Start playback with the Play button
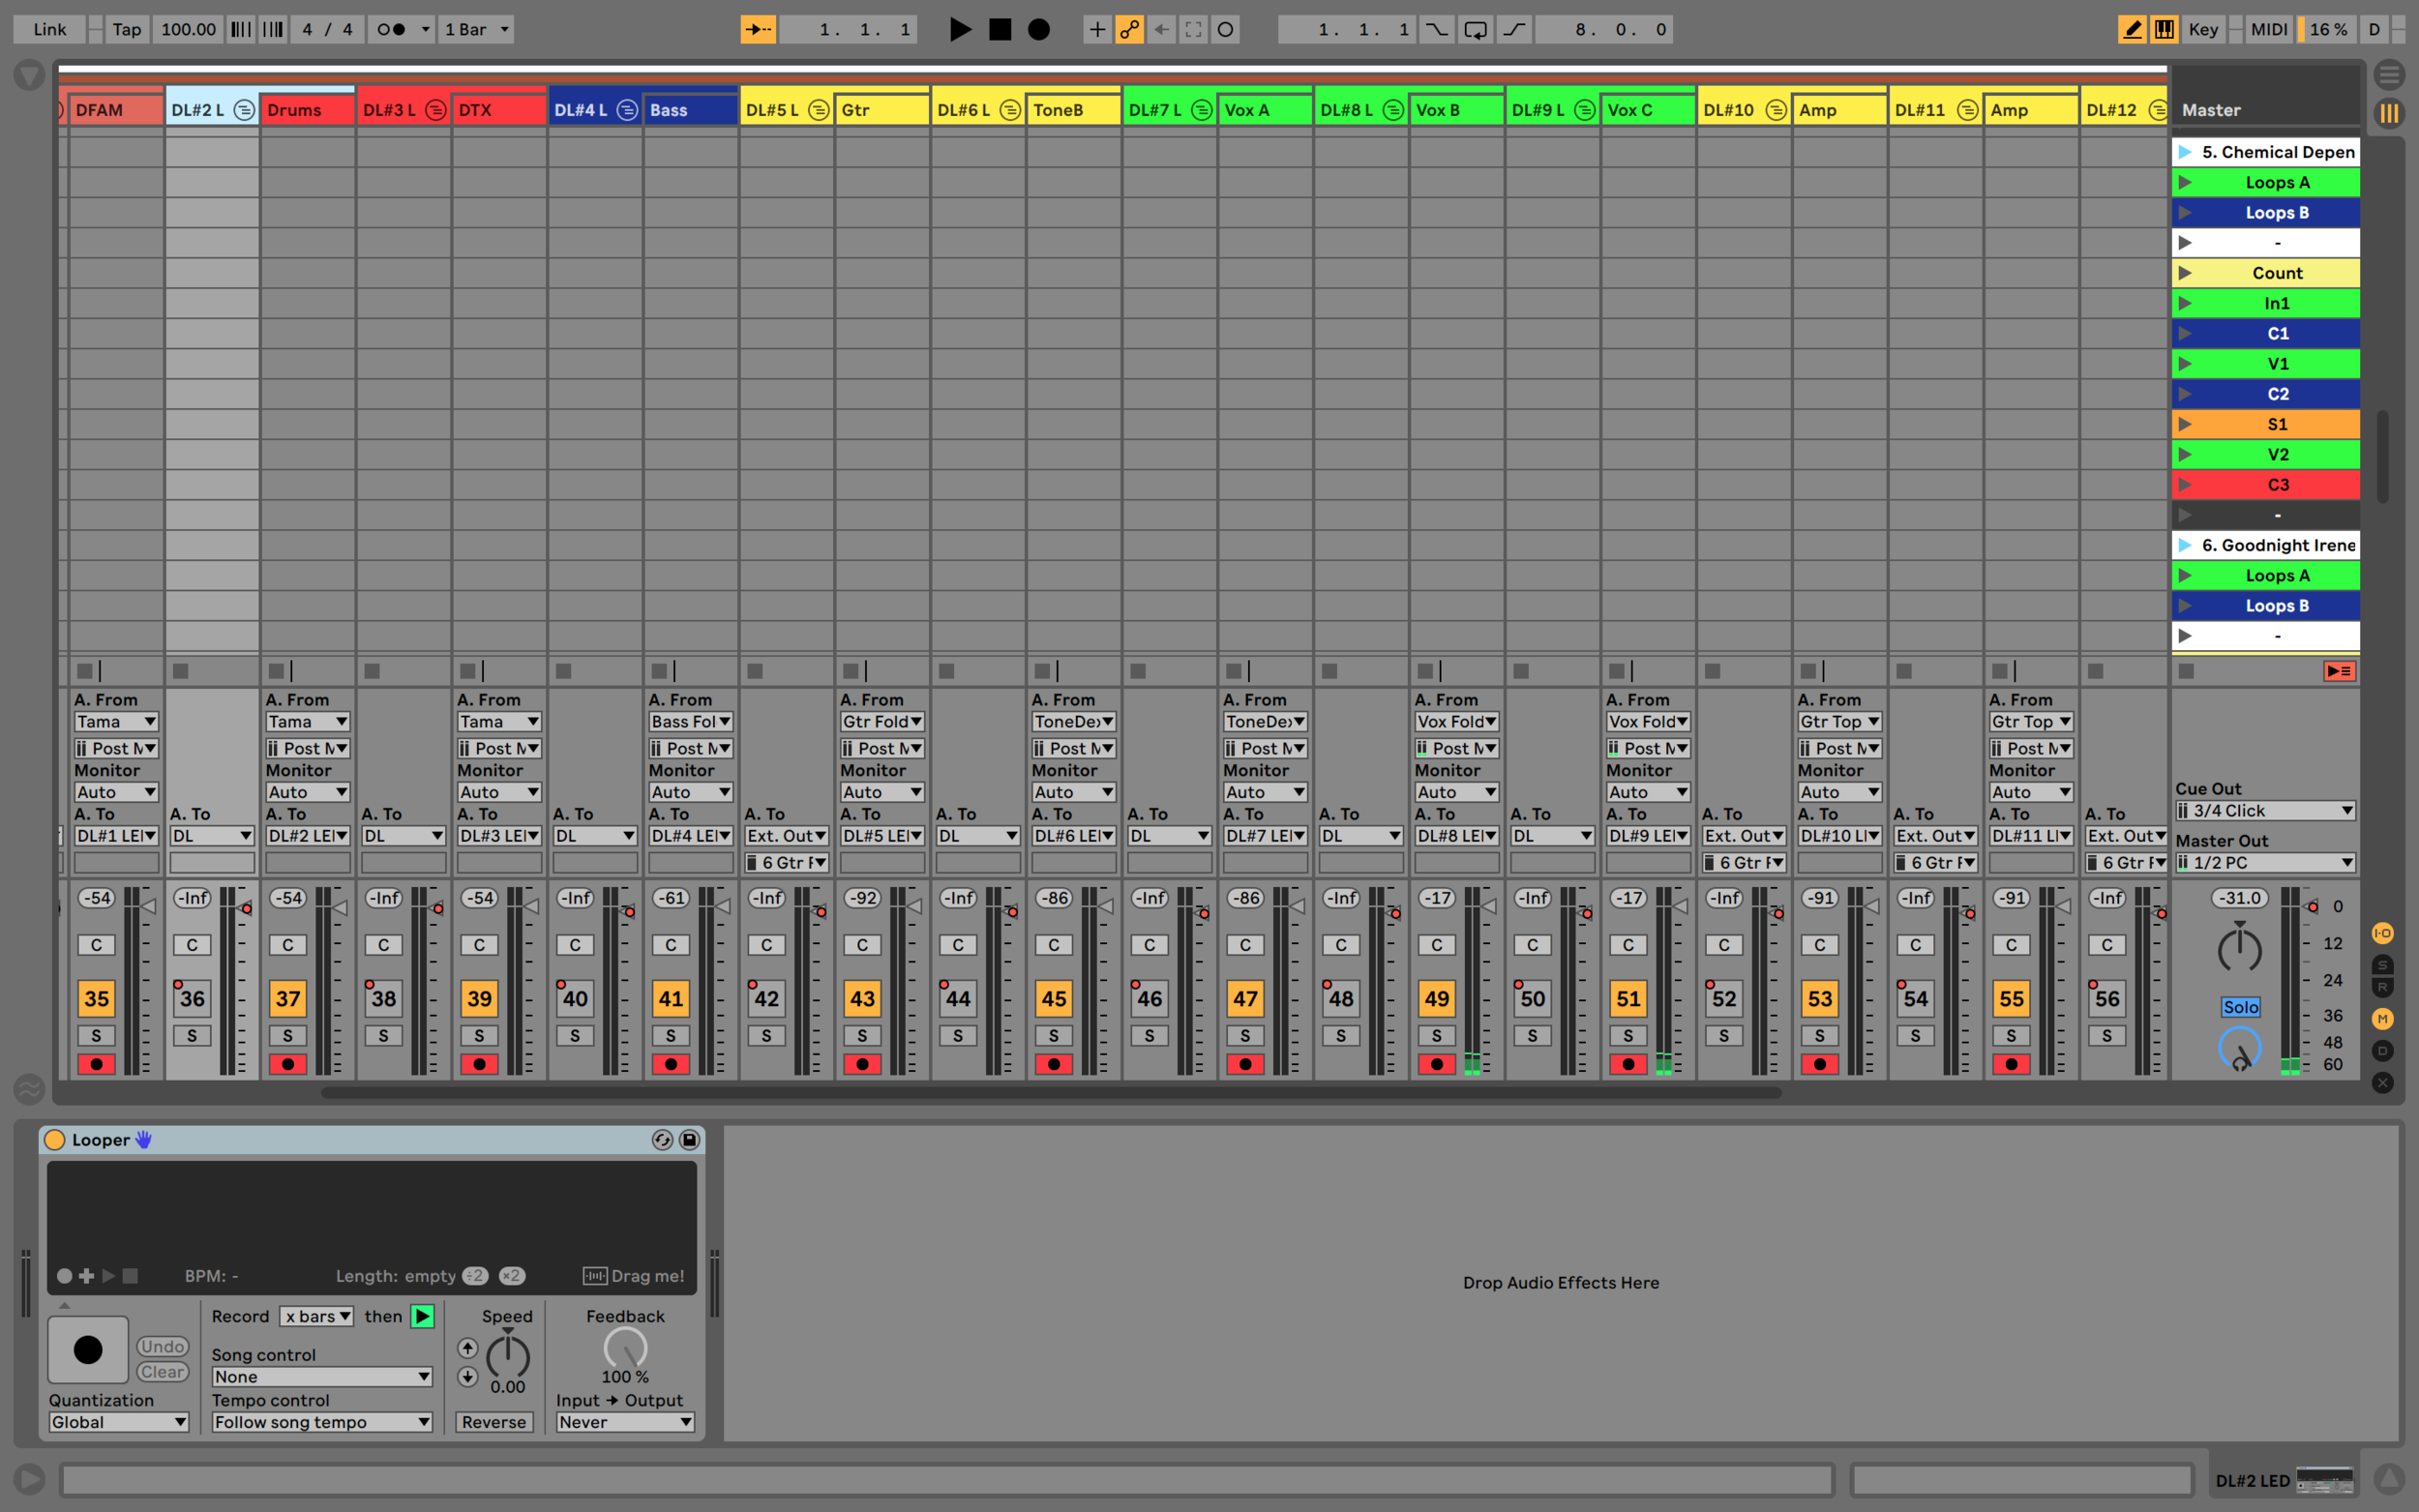 click(x=959, y=29)
